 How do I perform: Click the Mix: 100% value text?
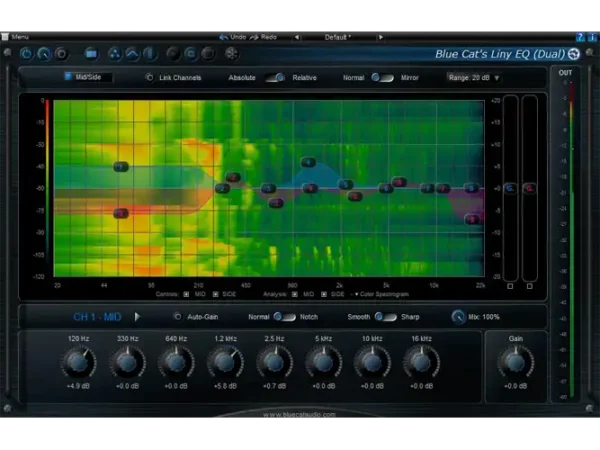[x=484, y=317]
